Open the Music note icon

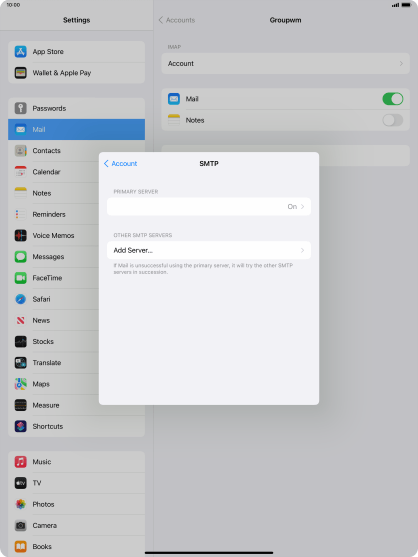(x=21, y=462)
